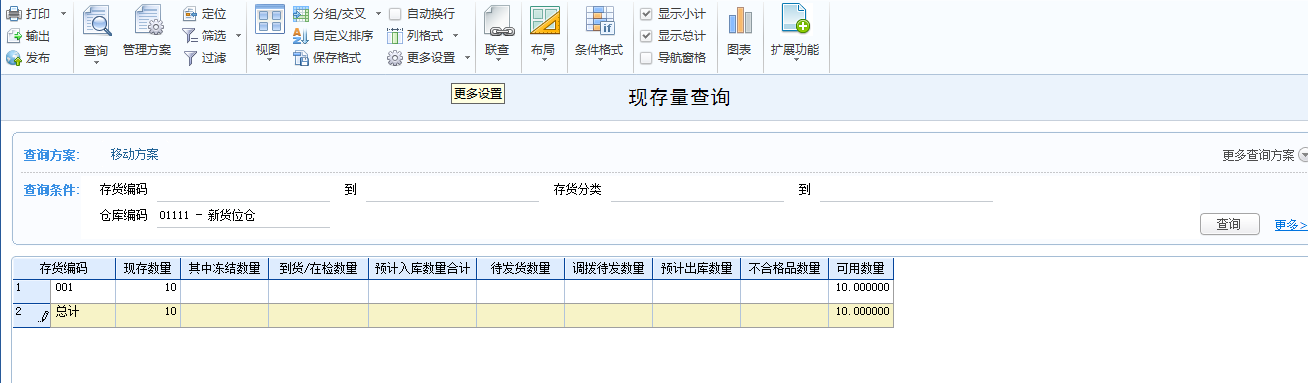Viewport: 1308px width, 383px height.
Task: Expand the 筛选 dropdown arrow
Action: (238, 36)
